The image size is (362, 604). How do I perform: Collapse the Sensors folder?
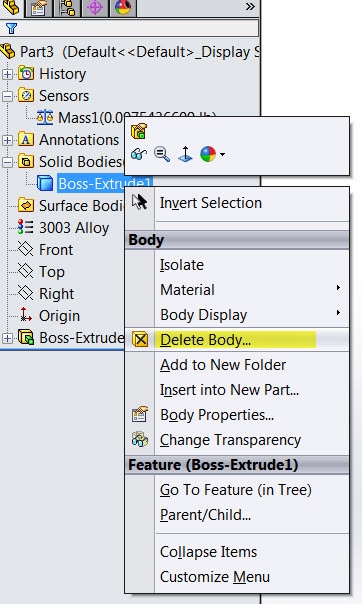point(7,96)
